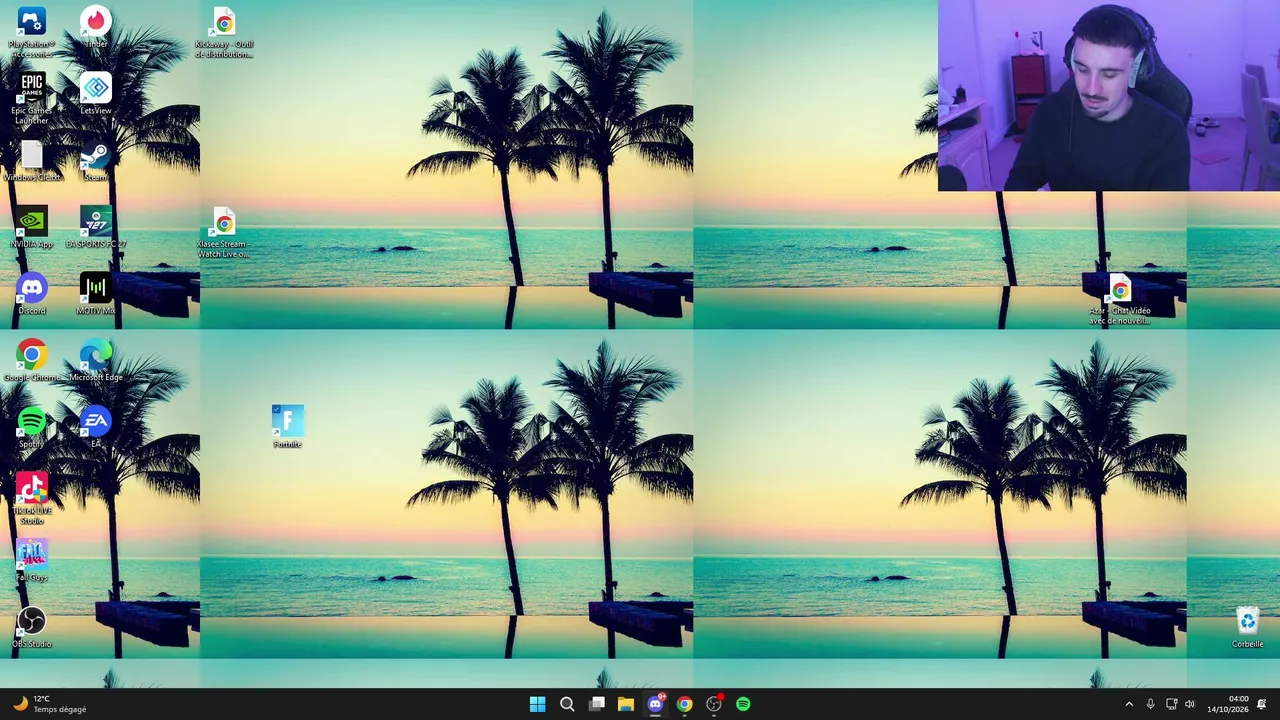Image resolution: width=1280 pixels, height=720 pixels.
Task: Select the Microsoft Edge desktop shortcut
Action: coord(96,361)
